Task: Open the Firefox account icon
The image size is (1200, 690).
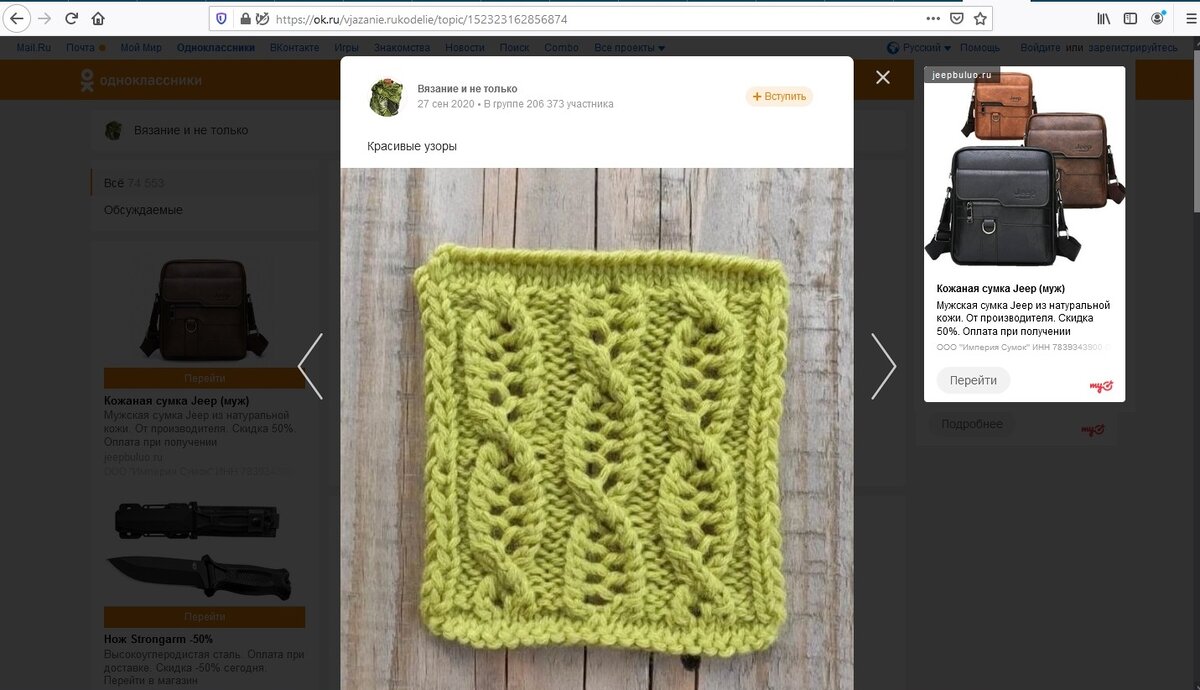Action: (x=1158, y=18)
